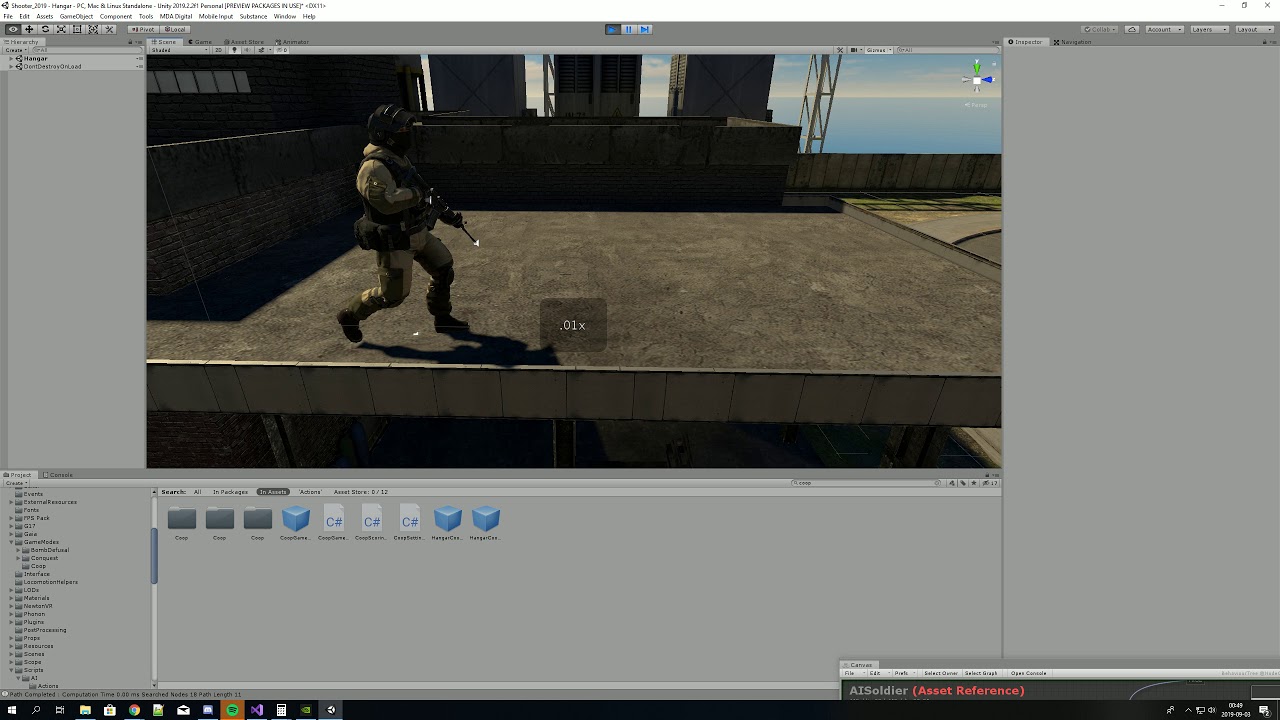Image resolution: width=1280 pixels, height=720 pixels.
Task: Switch to the Animator tab
Action: point(294,42)
